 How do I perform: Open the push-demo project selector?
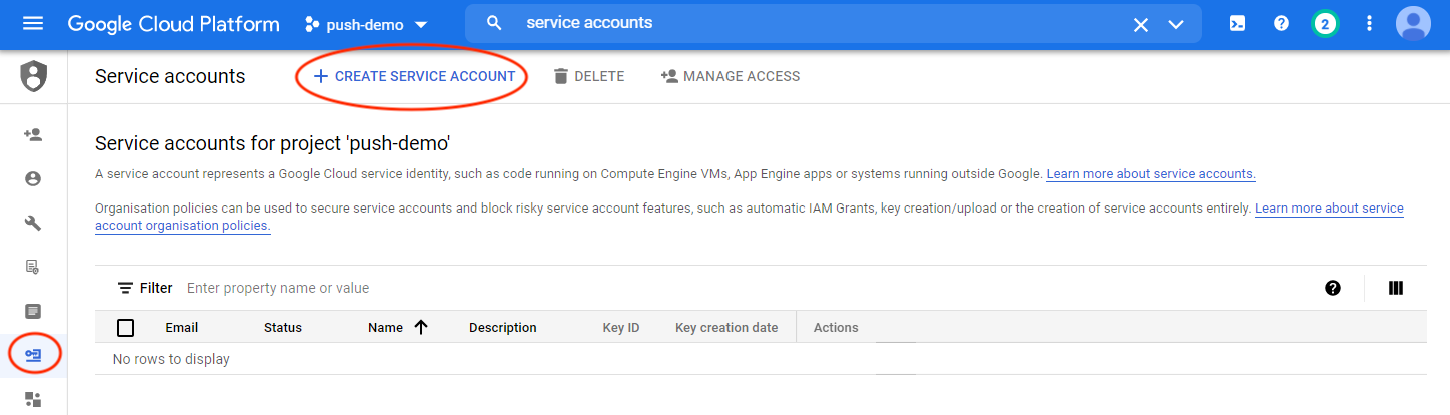coord(367,24)
